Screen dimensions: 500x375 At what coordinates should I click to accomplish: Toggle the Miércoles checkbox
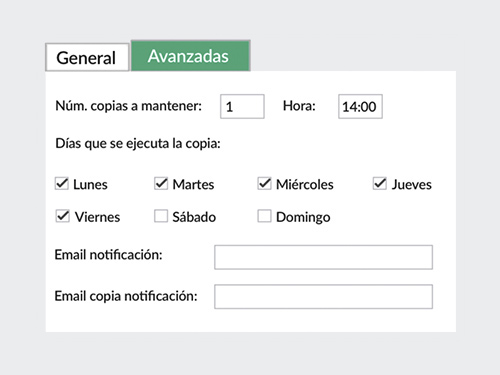click(264, 184)
